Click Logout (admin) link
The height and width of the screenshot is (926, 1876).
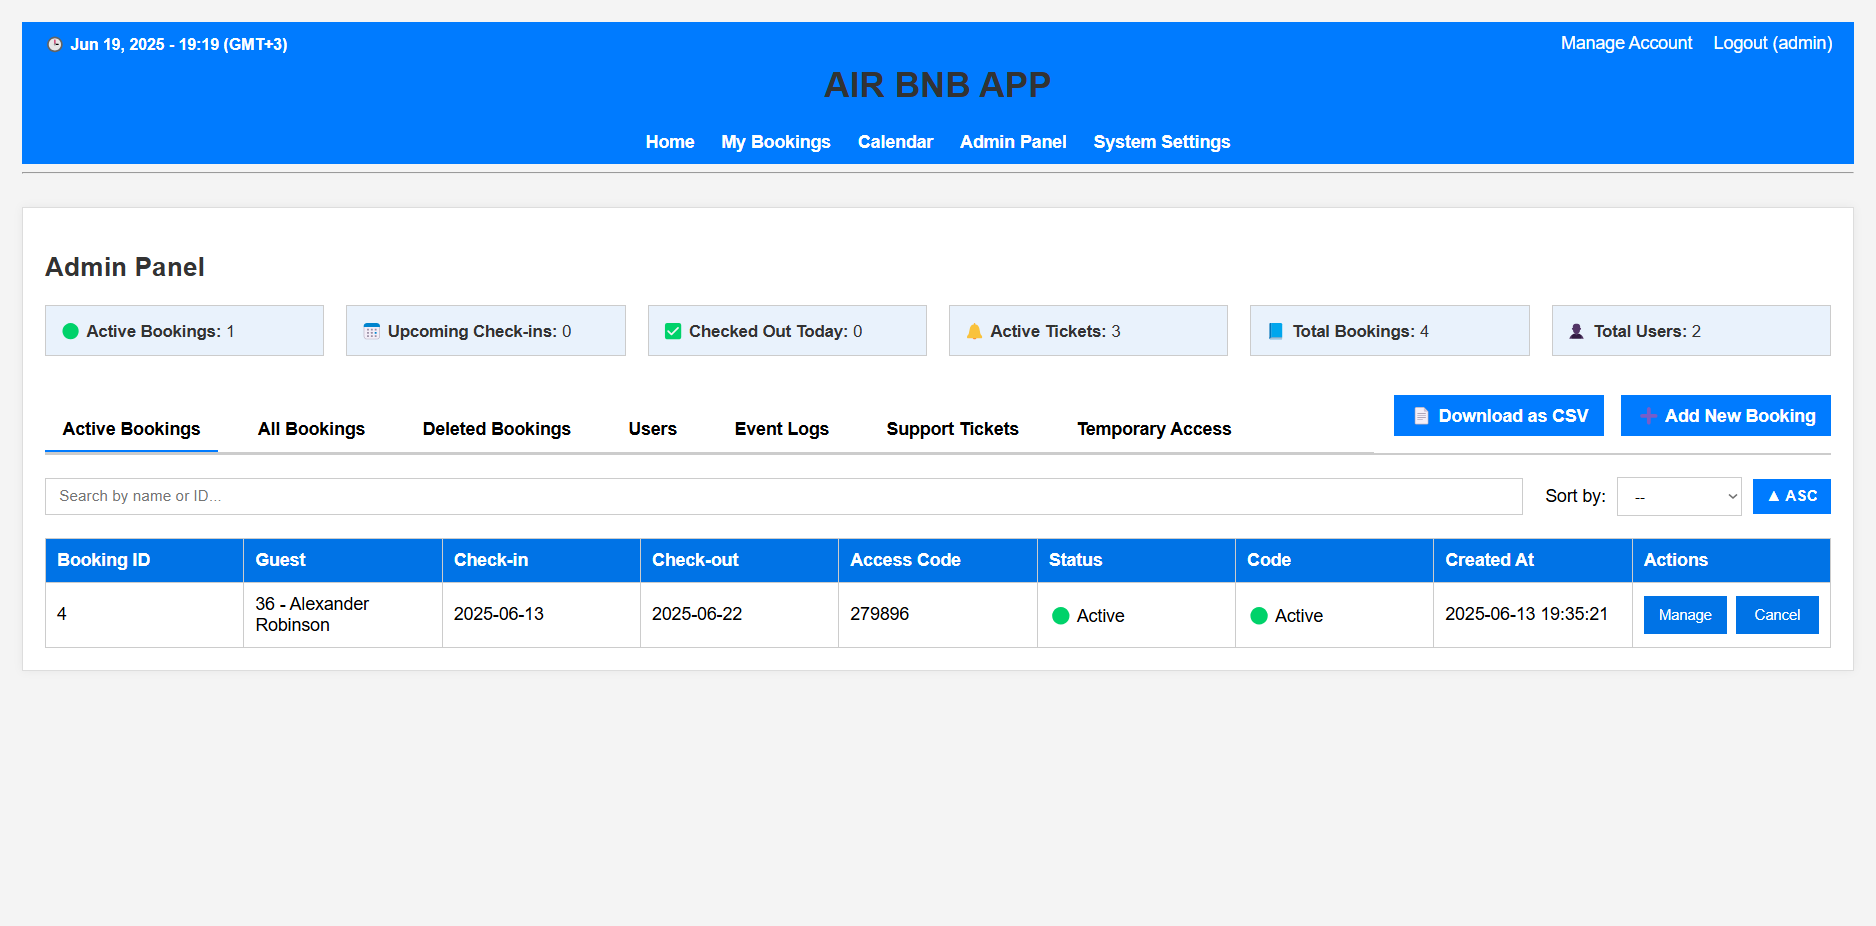tap(1772, 43)
